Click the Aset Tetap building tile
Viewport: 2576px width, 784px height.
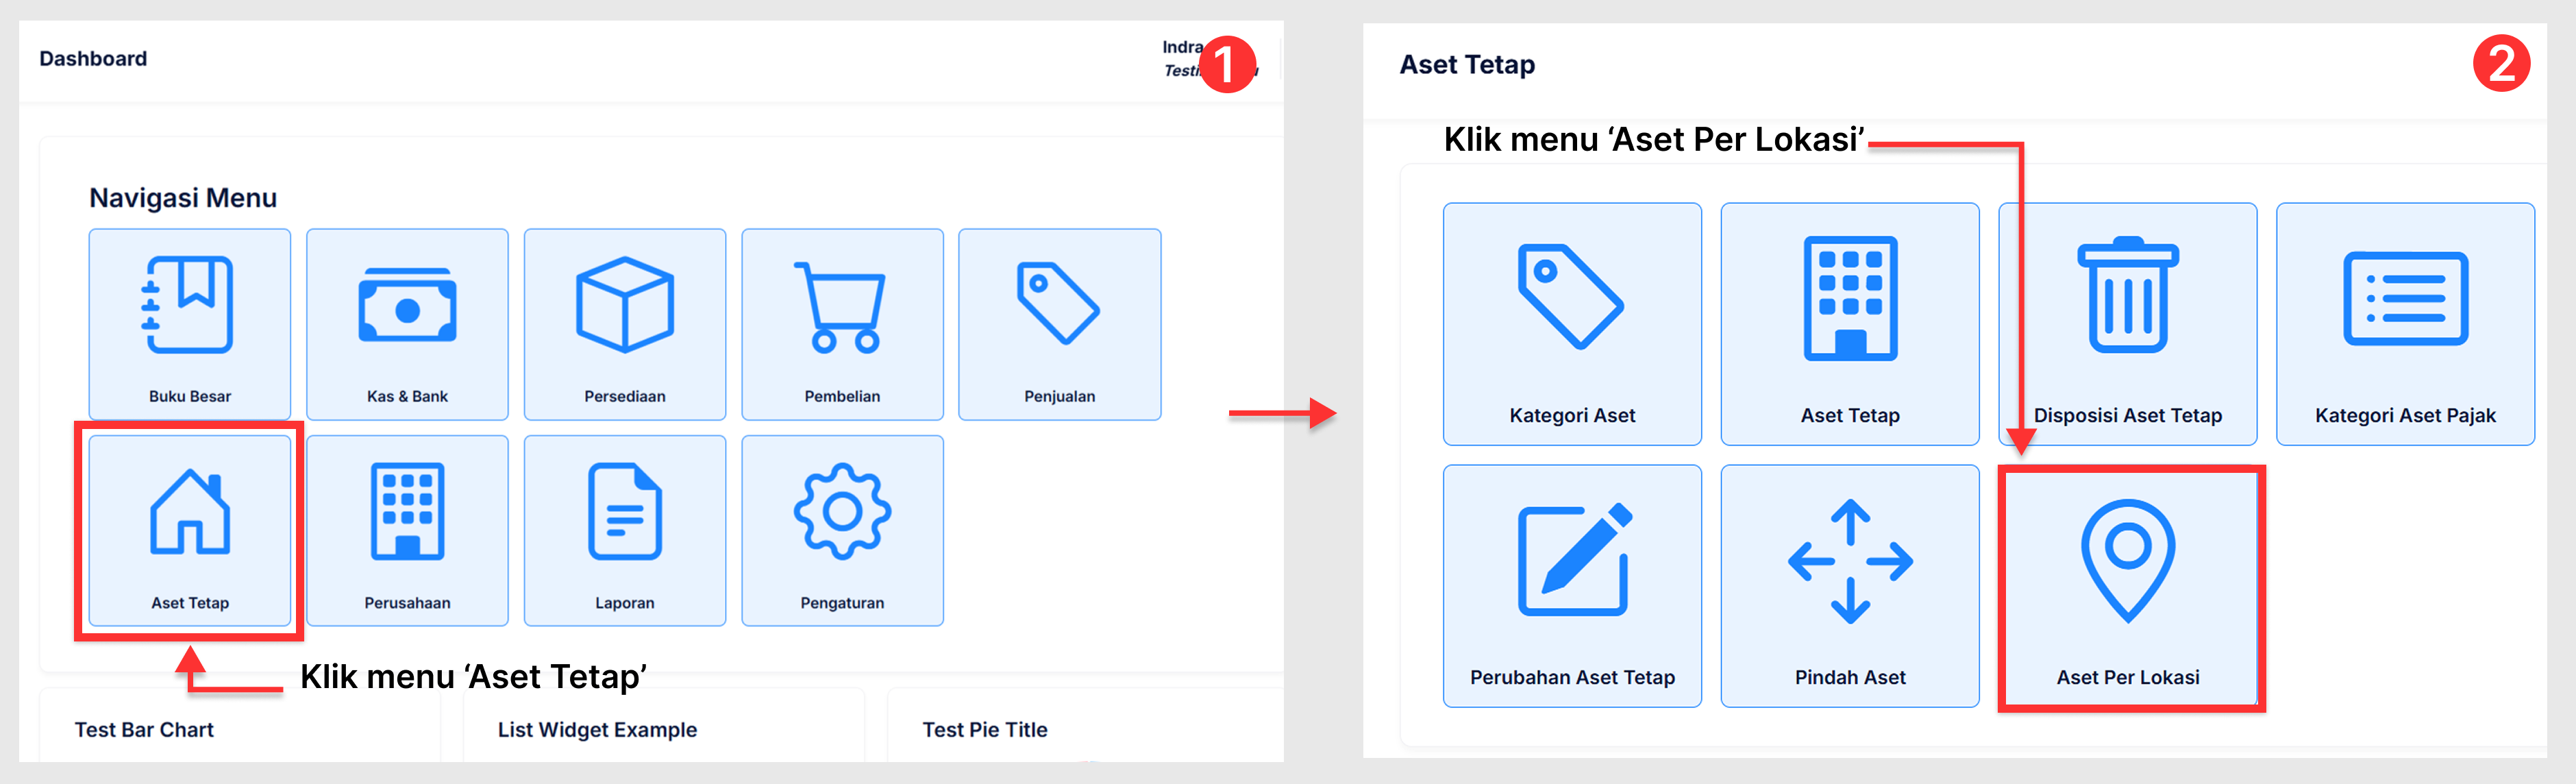click(x=1849, y=310)
